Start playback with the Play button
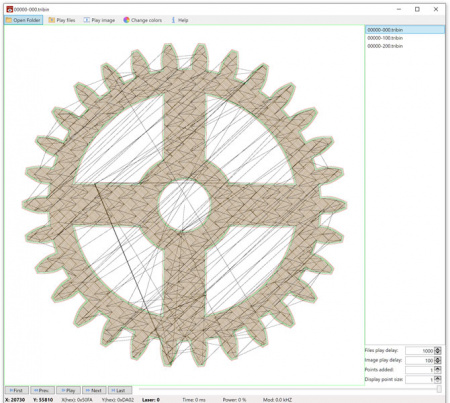 coord(68,390)
